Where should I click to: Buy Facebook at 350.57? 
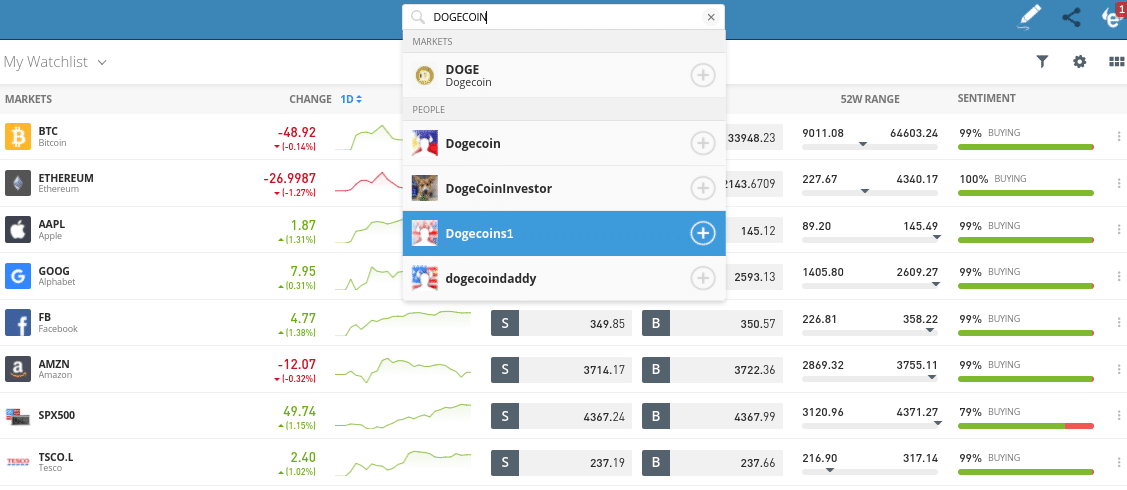(x=712, y=323)
